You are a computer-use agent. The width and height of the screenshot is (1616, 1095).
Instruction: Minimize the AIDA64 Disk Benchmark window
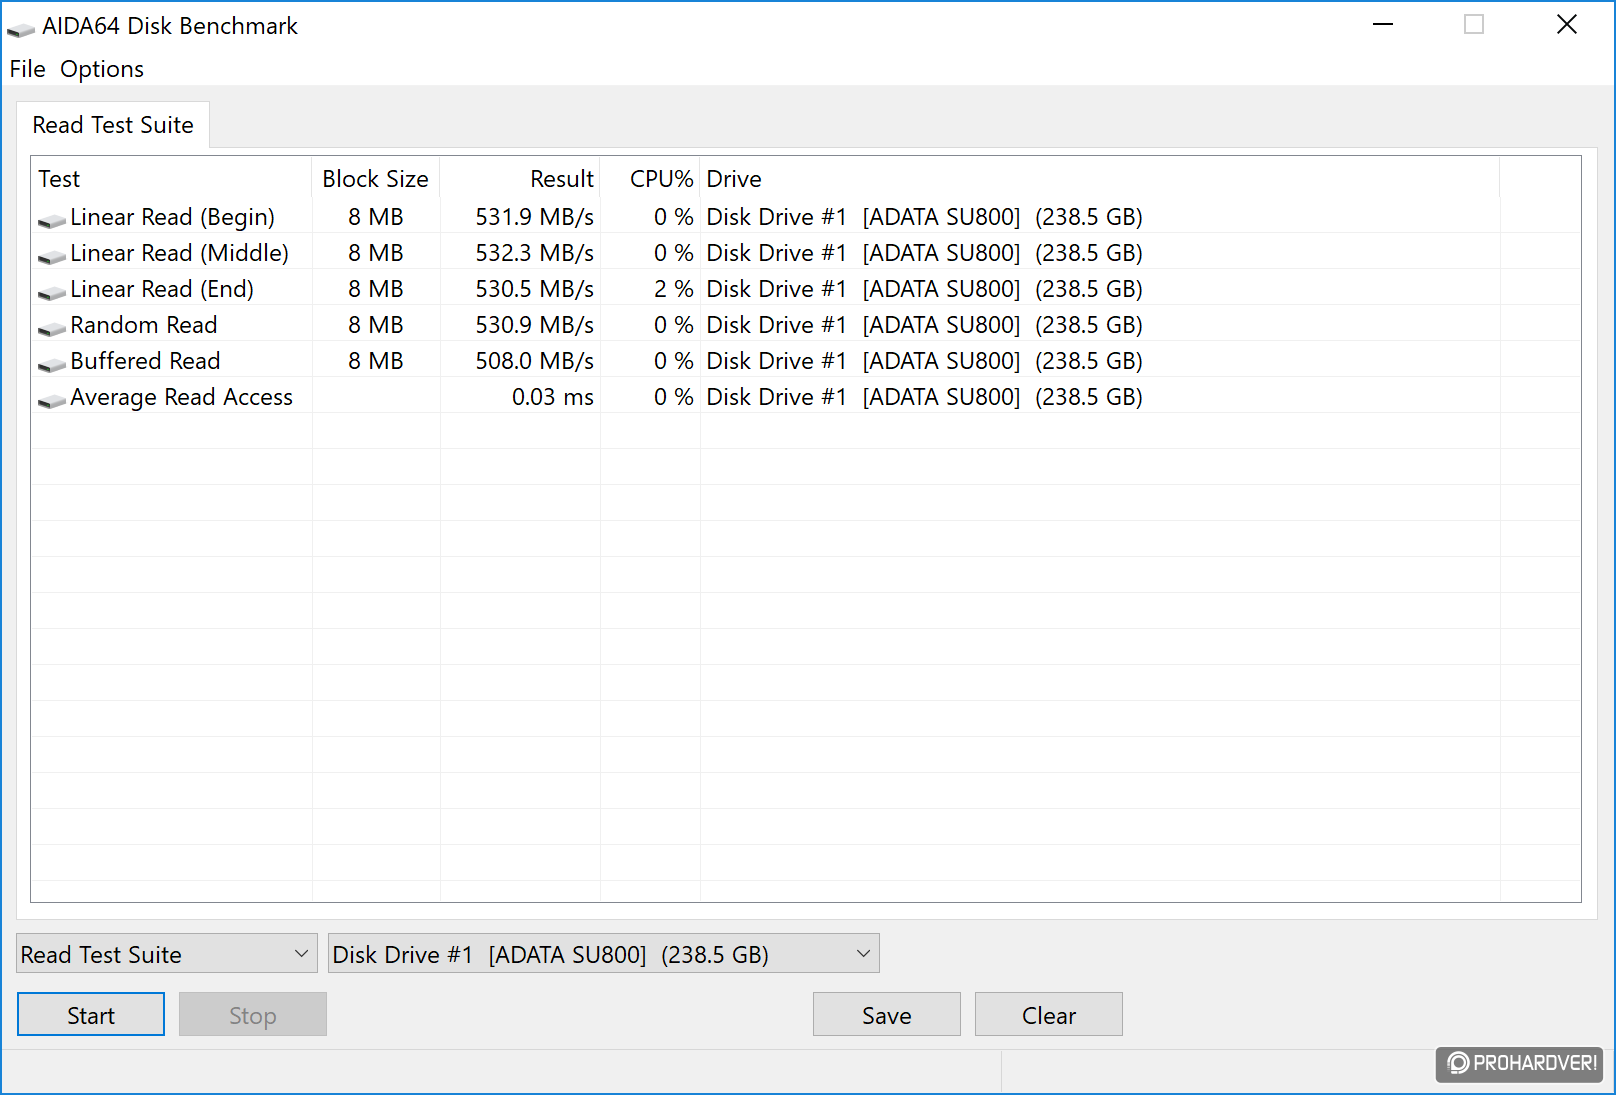click(x=1383, y=25)
